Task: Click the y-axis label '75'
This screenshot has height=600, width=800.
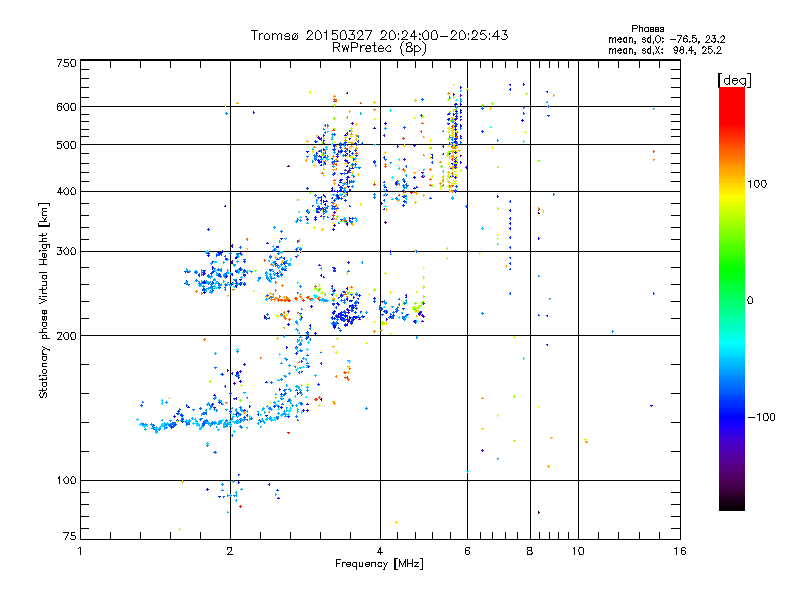Action: coord(70,536)
